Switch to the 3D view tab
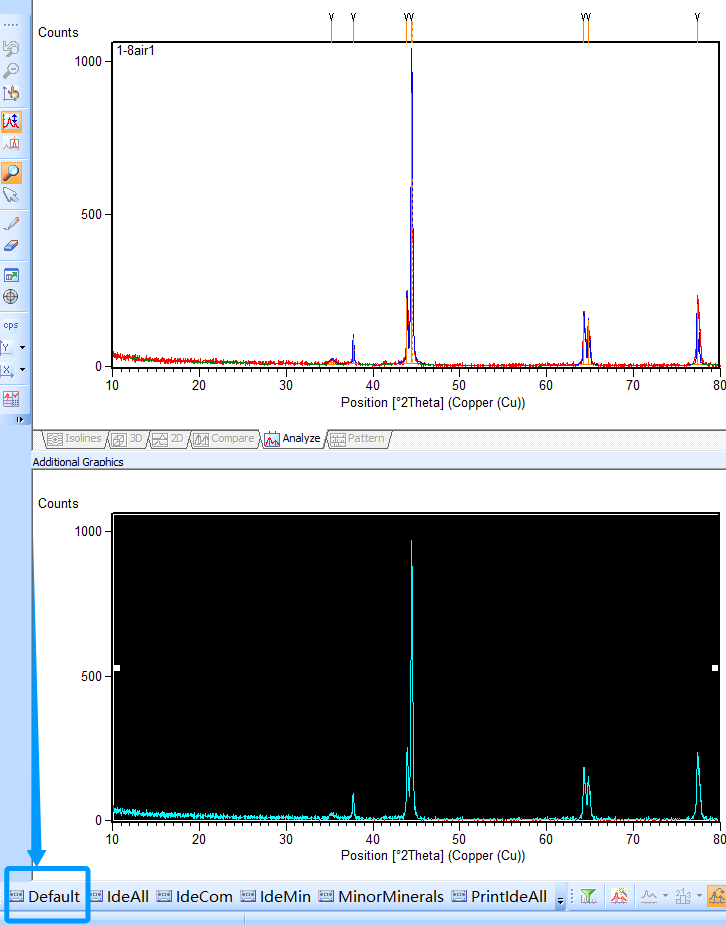Viewport: 726px width, 926px height. (128, 439)
